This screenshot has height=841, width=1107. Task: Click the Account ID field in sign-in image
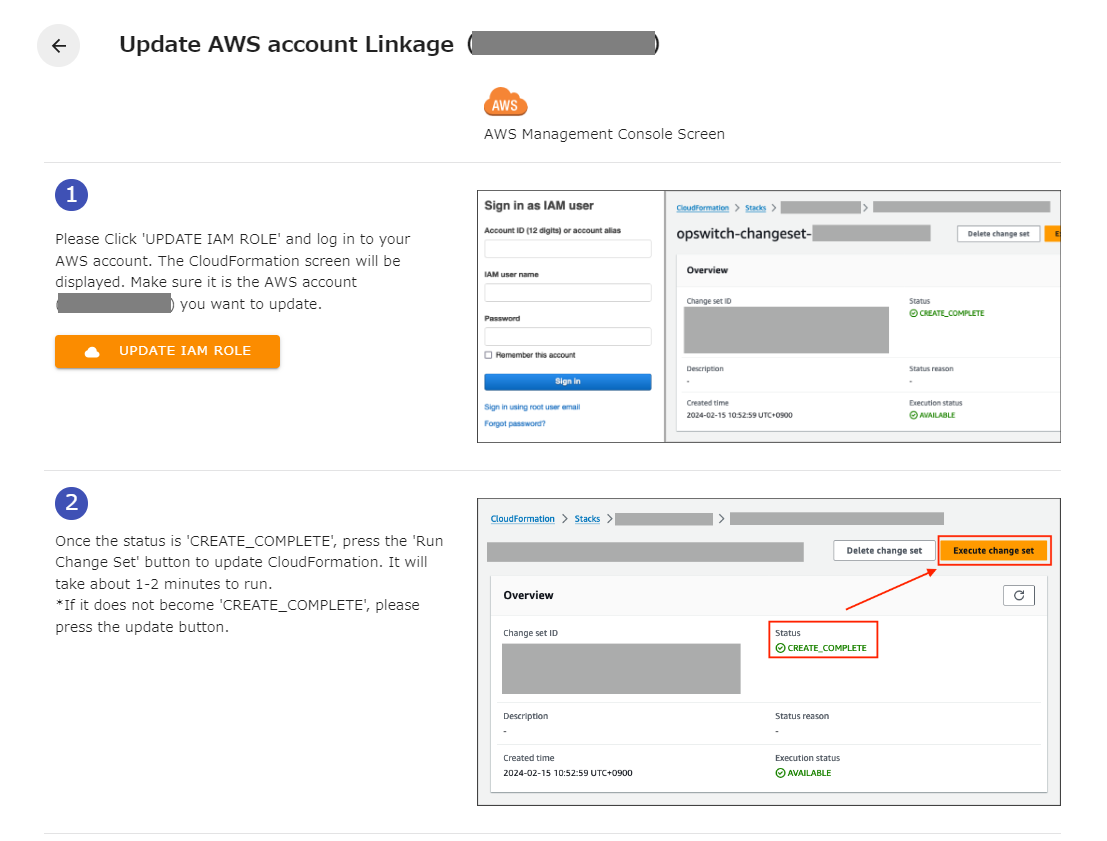point(568,249)
